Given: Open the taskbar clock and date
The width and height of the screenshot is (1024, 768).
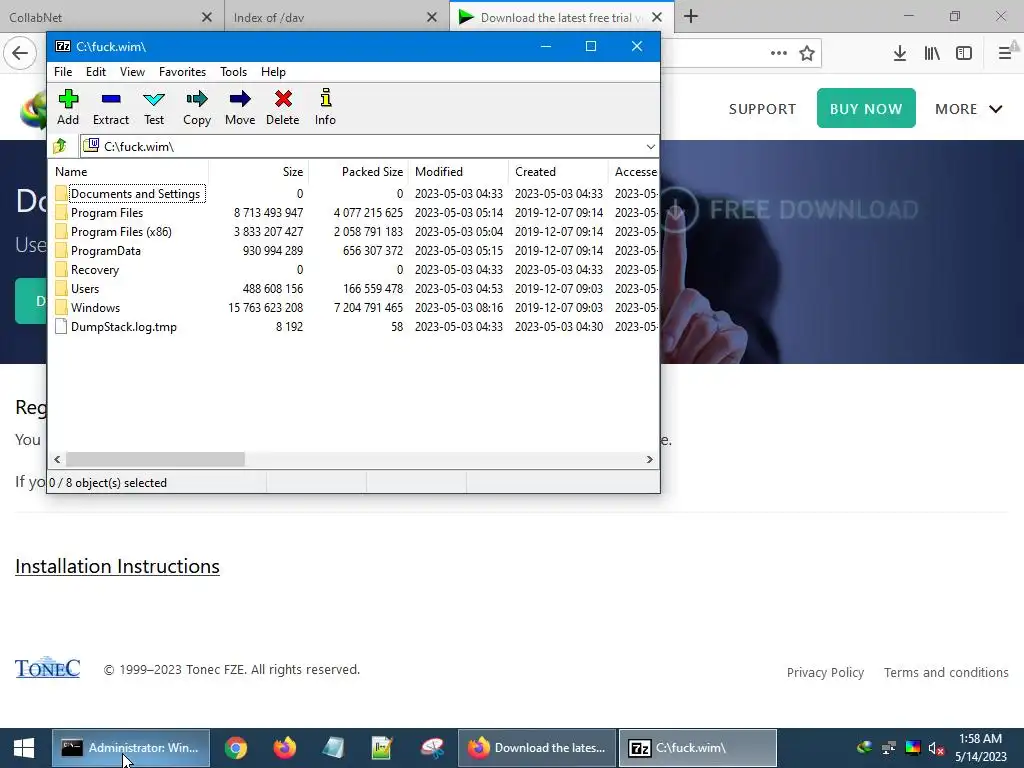Looking at the screenshot, I should pyautogui.click(x=980, y=748).
